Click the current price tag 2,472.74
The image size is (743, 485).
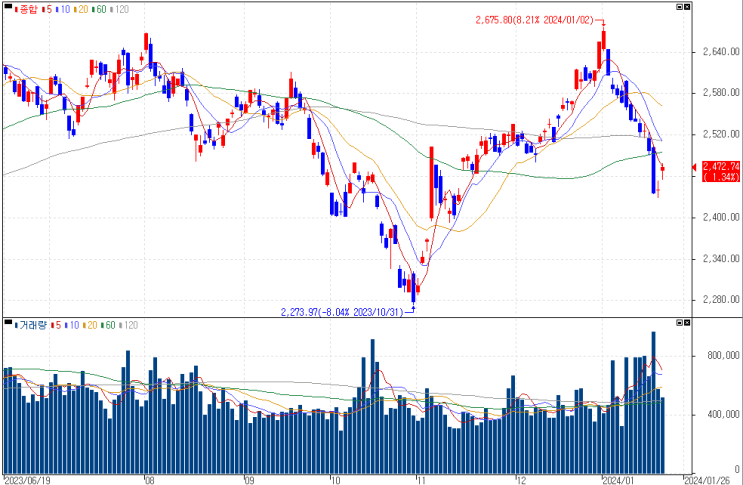(721, 171)
